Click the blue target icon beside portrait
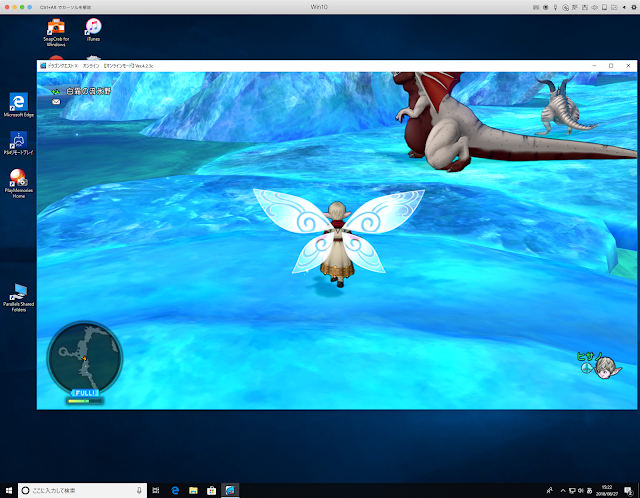Viewport: 640px width, 498px height. pos(587,368)
